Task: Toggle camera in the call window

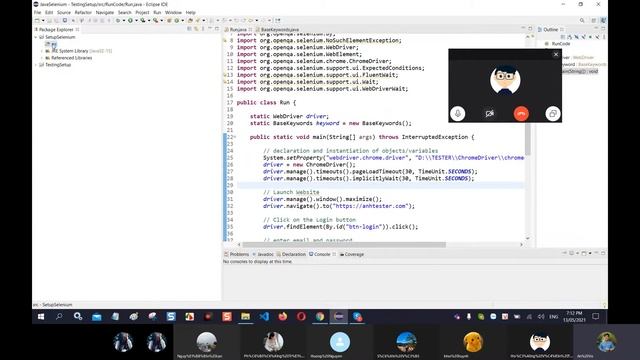Action: tap(489, 113)
